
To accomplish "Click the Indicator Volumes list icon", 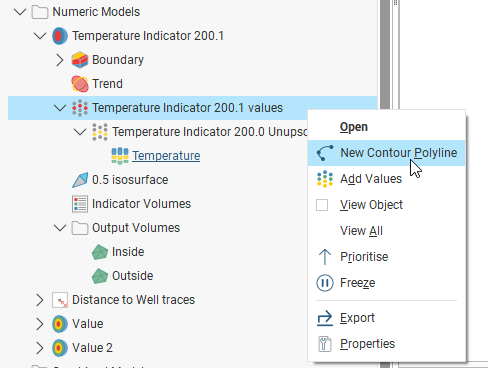I will (80, 204).
